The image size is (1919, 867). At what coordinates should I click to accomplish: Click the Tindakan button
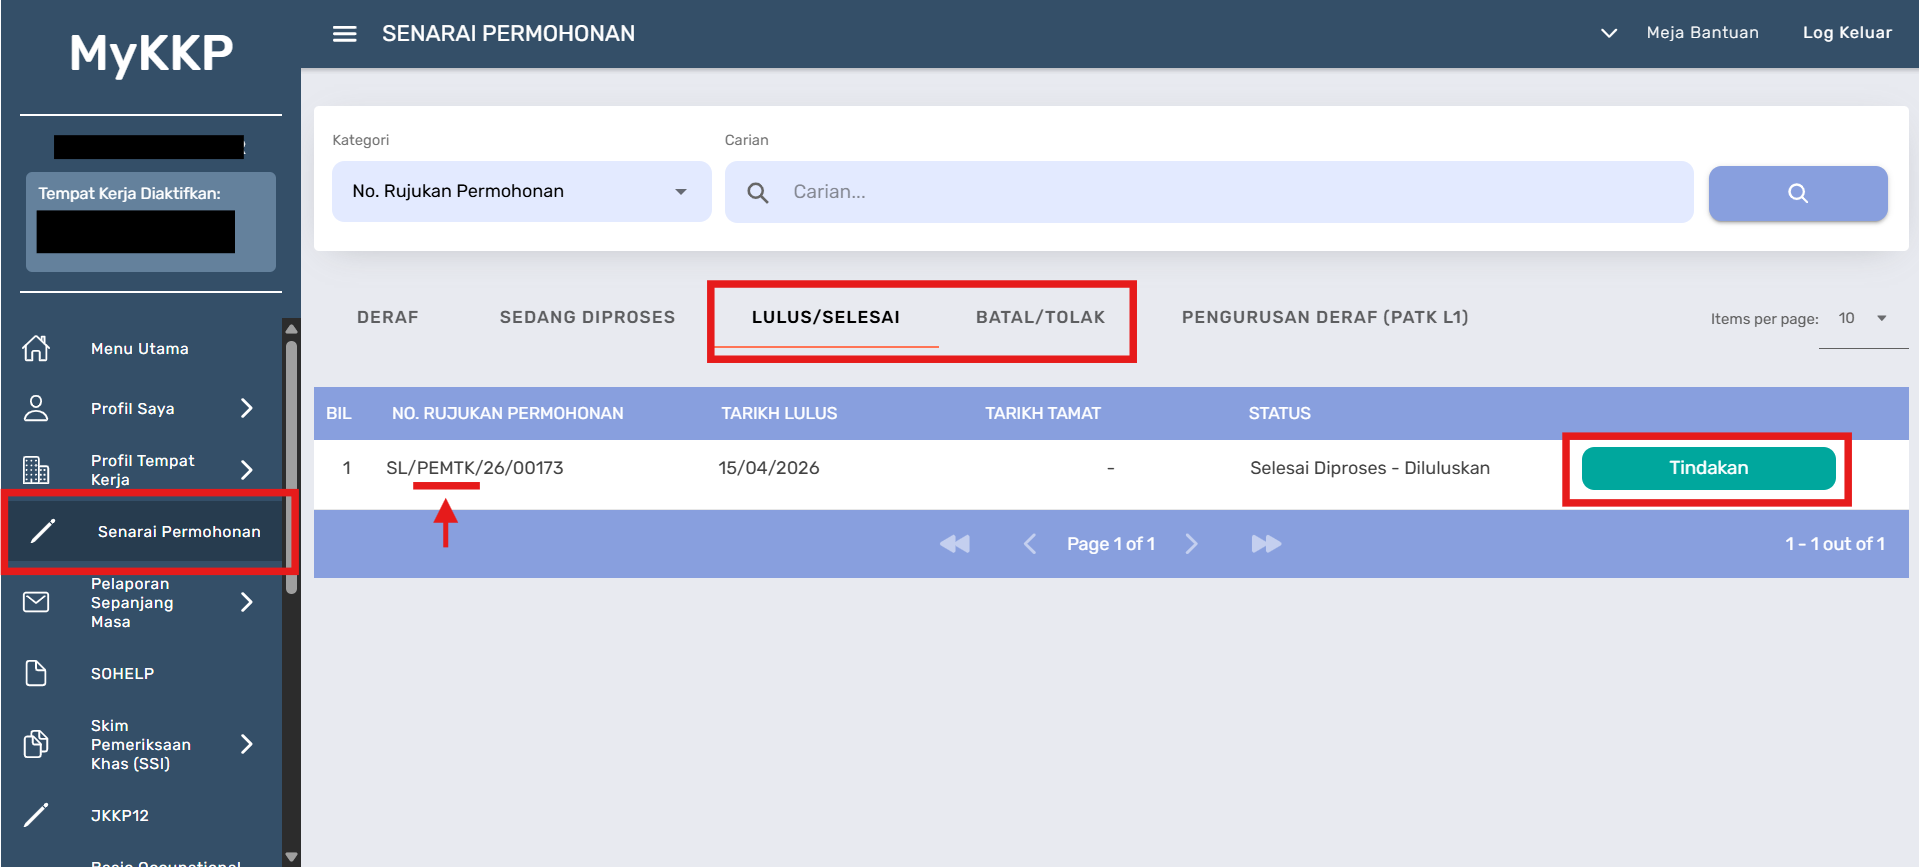tap(1707, 468)
